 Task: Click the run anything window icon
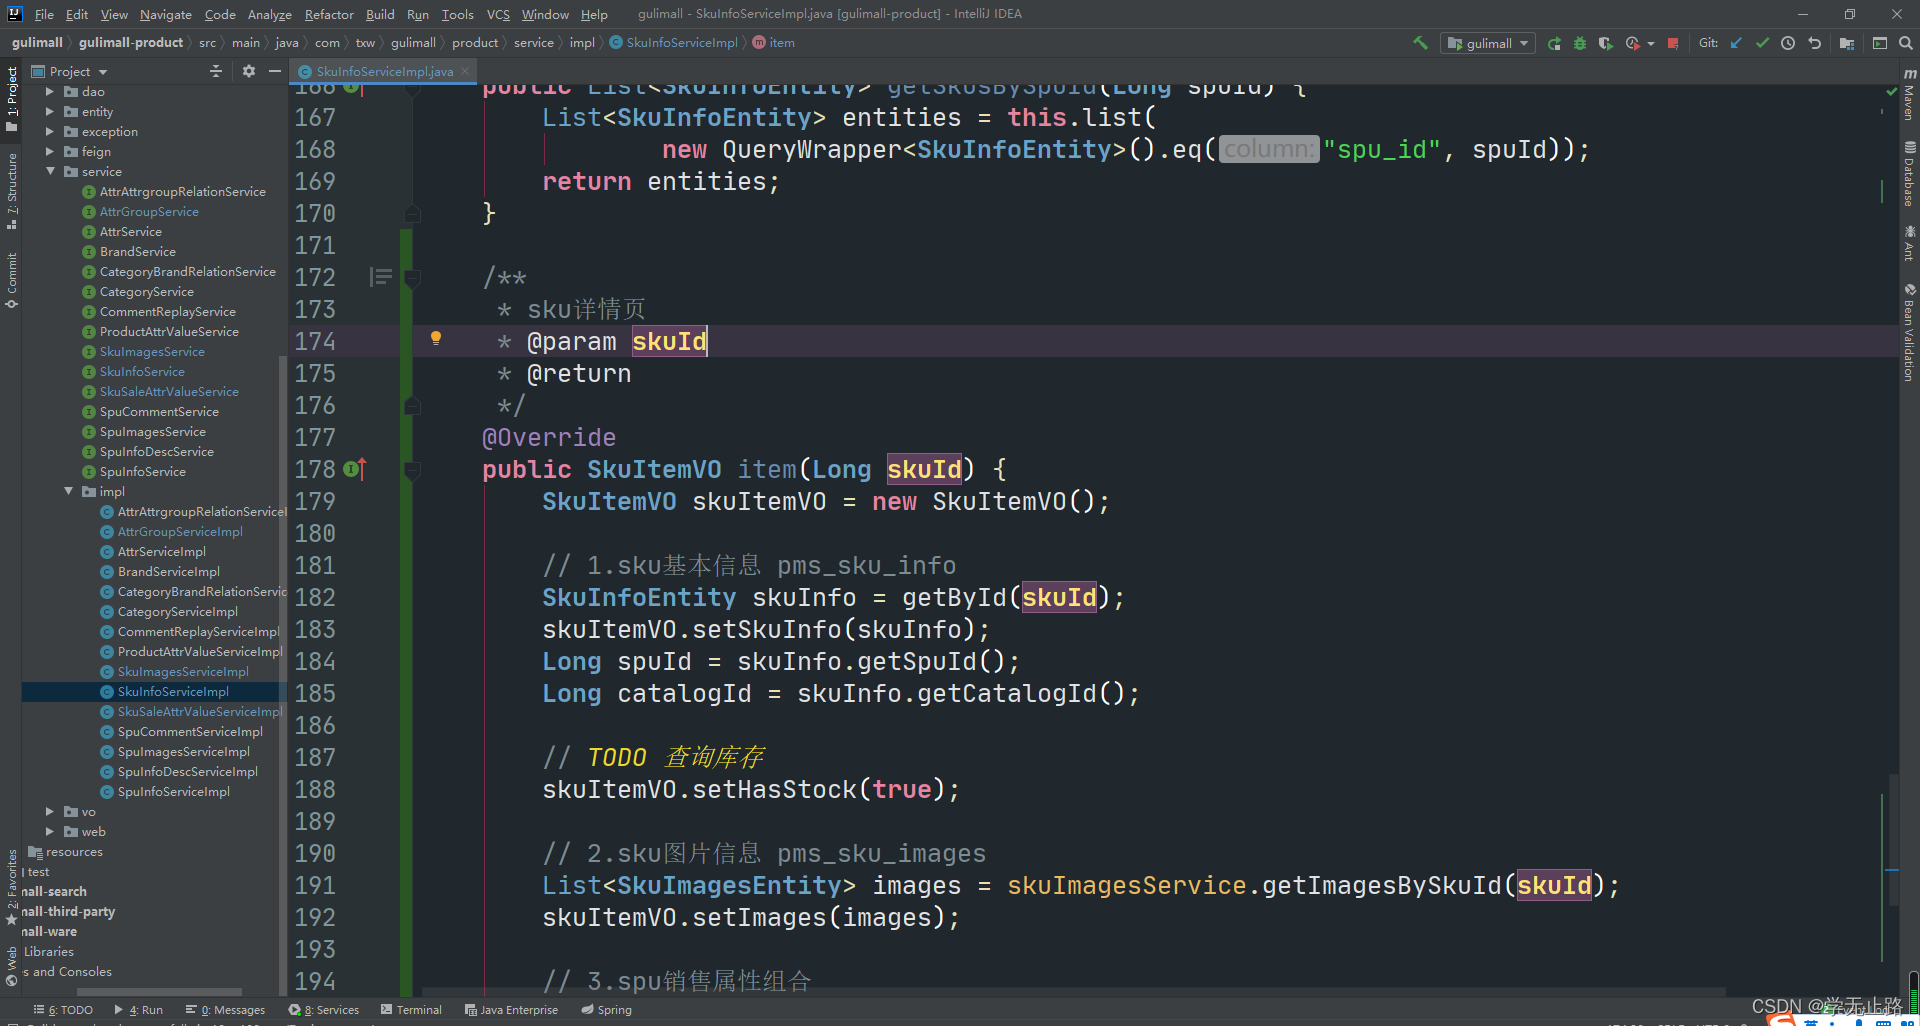(1880, 43)
